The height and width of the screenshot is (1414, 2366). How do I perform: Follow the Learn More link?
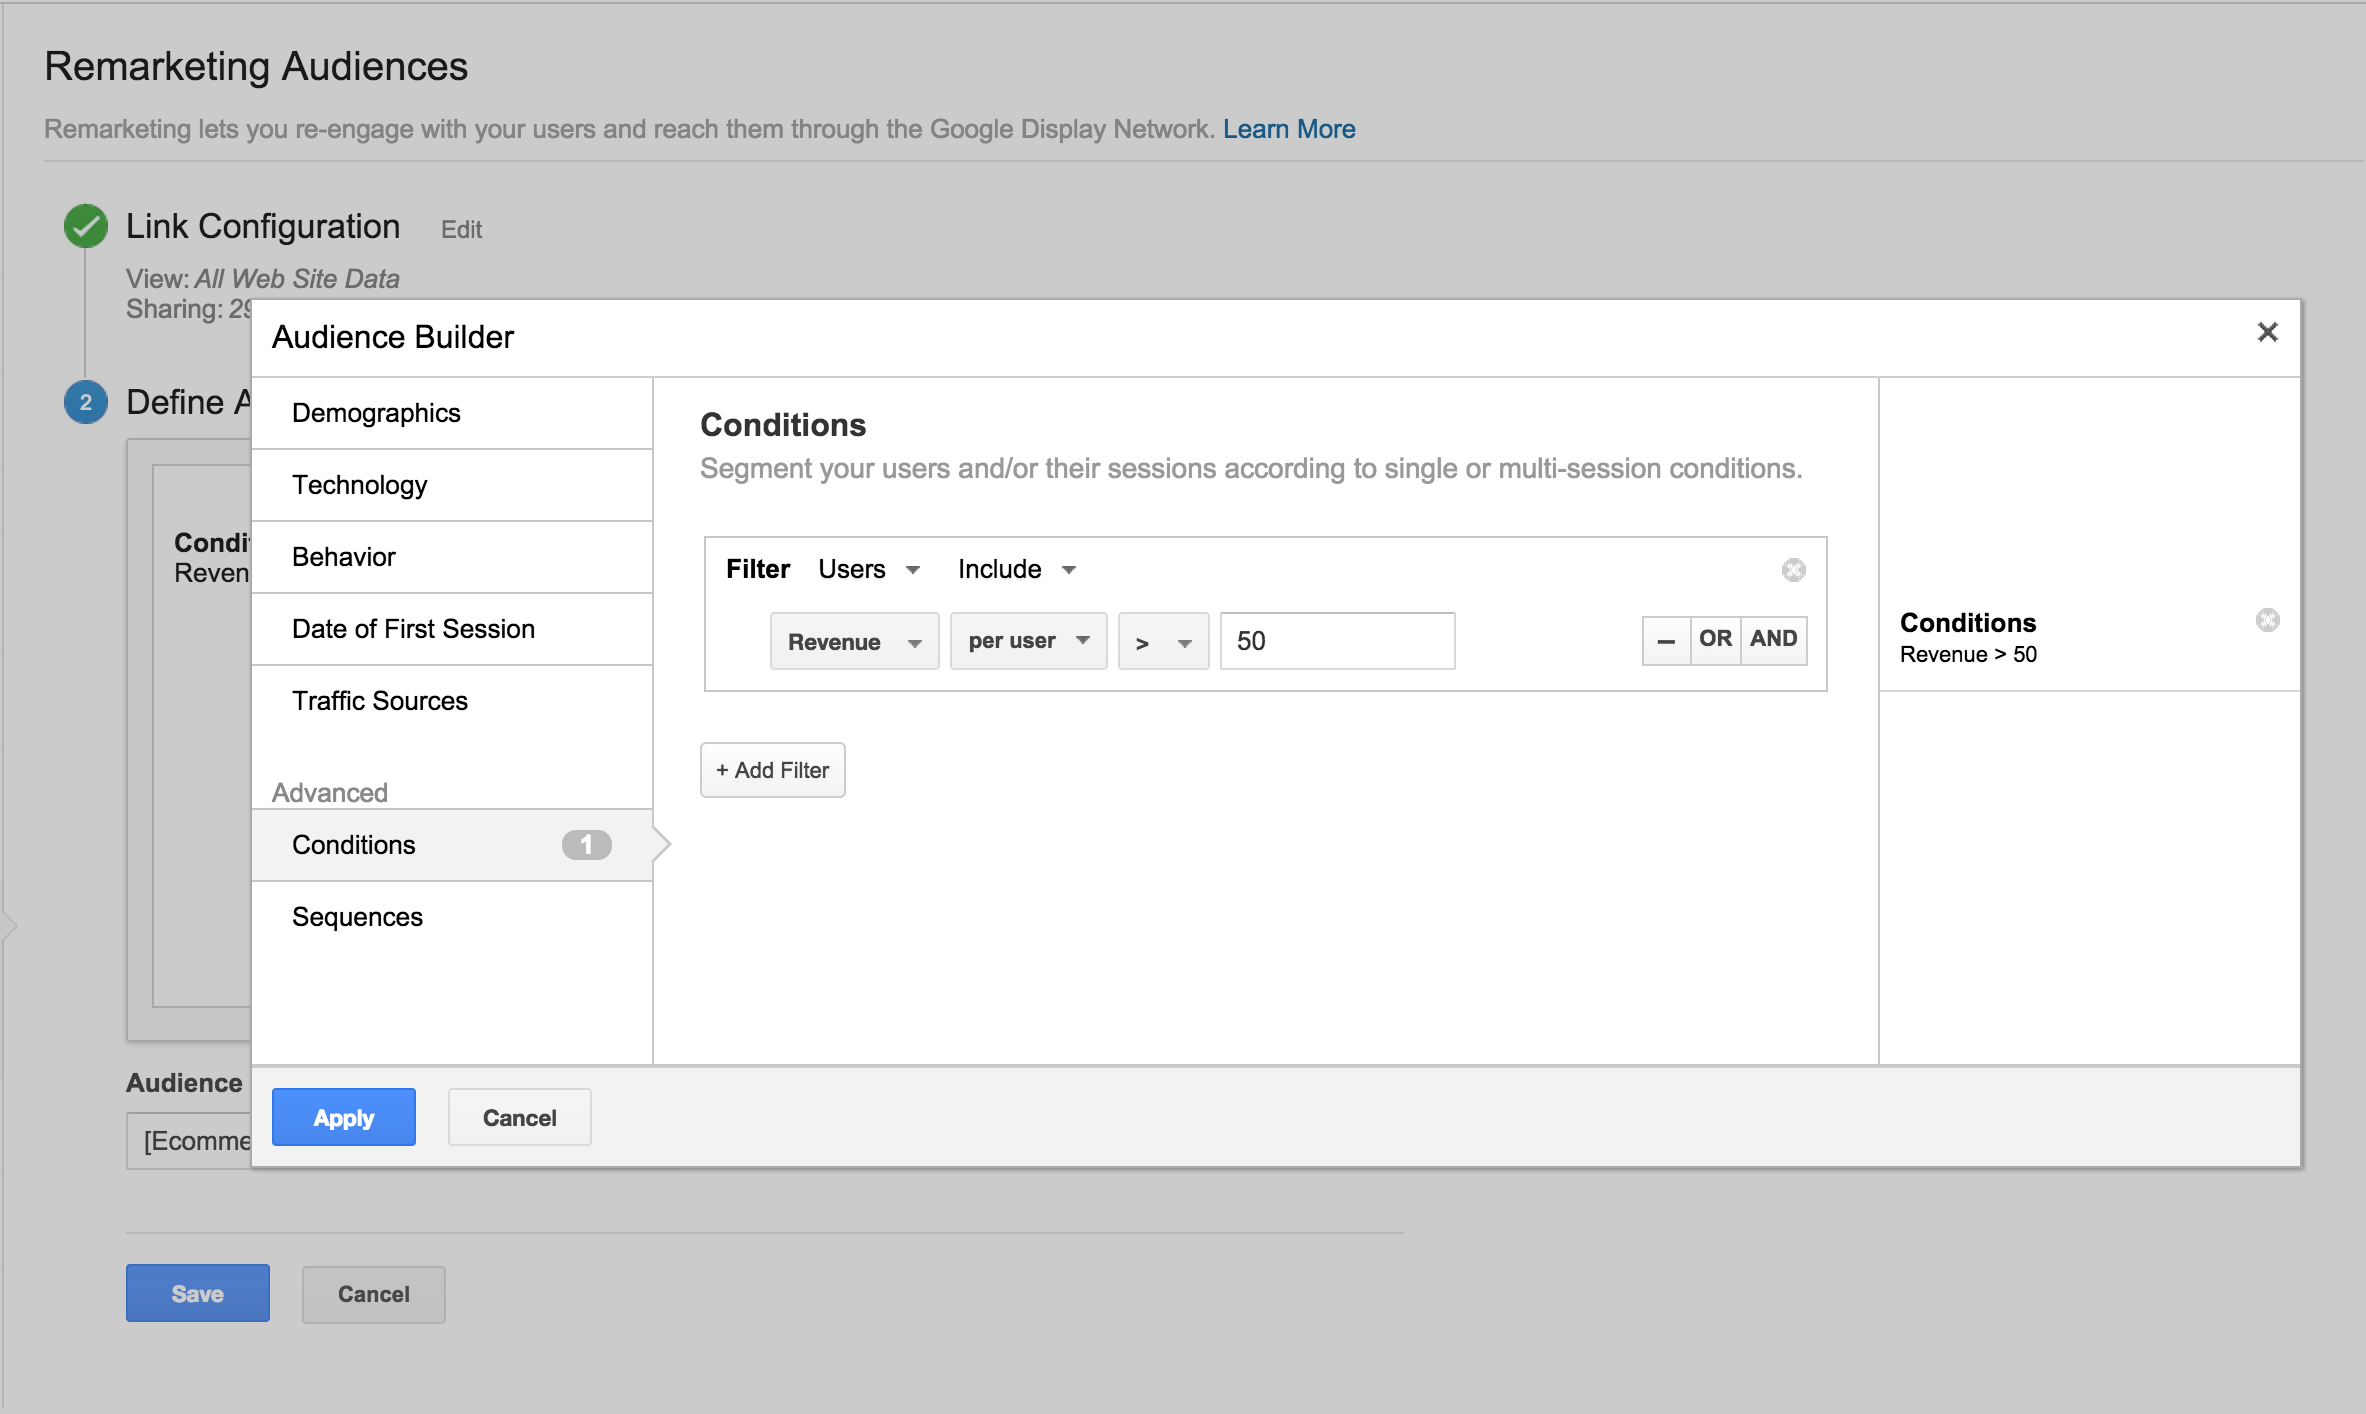[x=1288, y=129]
